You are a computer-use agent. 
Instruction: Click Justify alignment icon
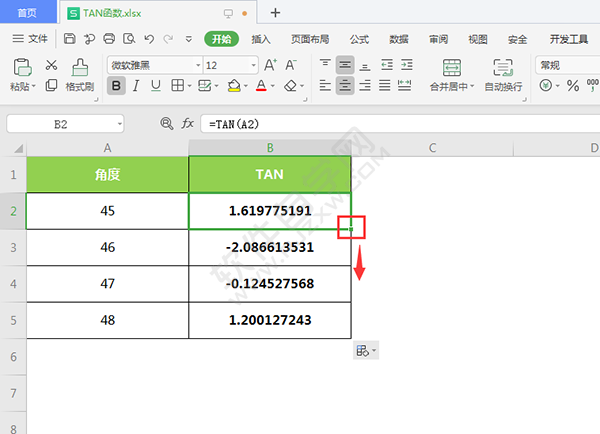tap(385, 85)
